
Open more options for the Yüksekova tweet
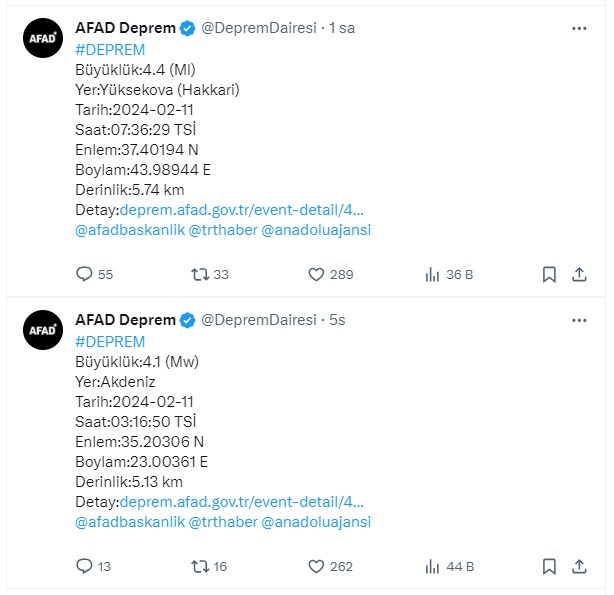pyautogui.click(x=579, y=28)
